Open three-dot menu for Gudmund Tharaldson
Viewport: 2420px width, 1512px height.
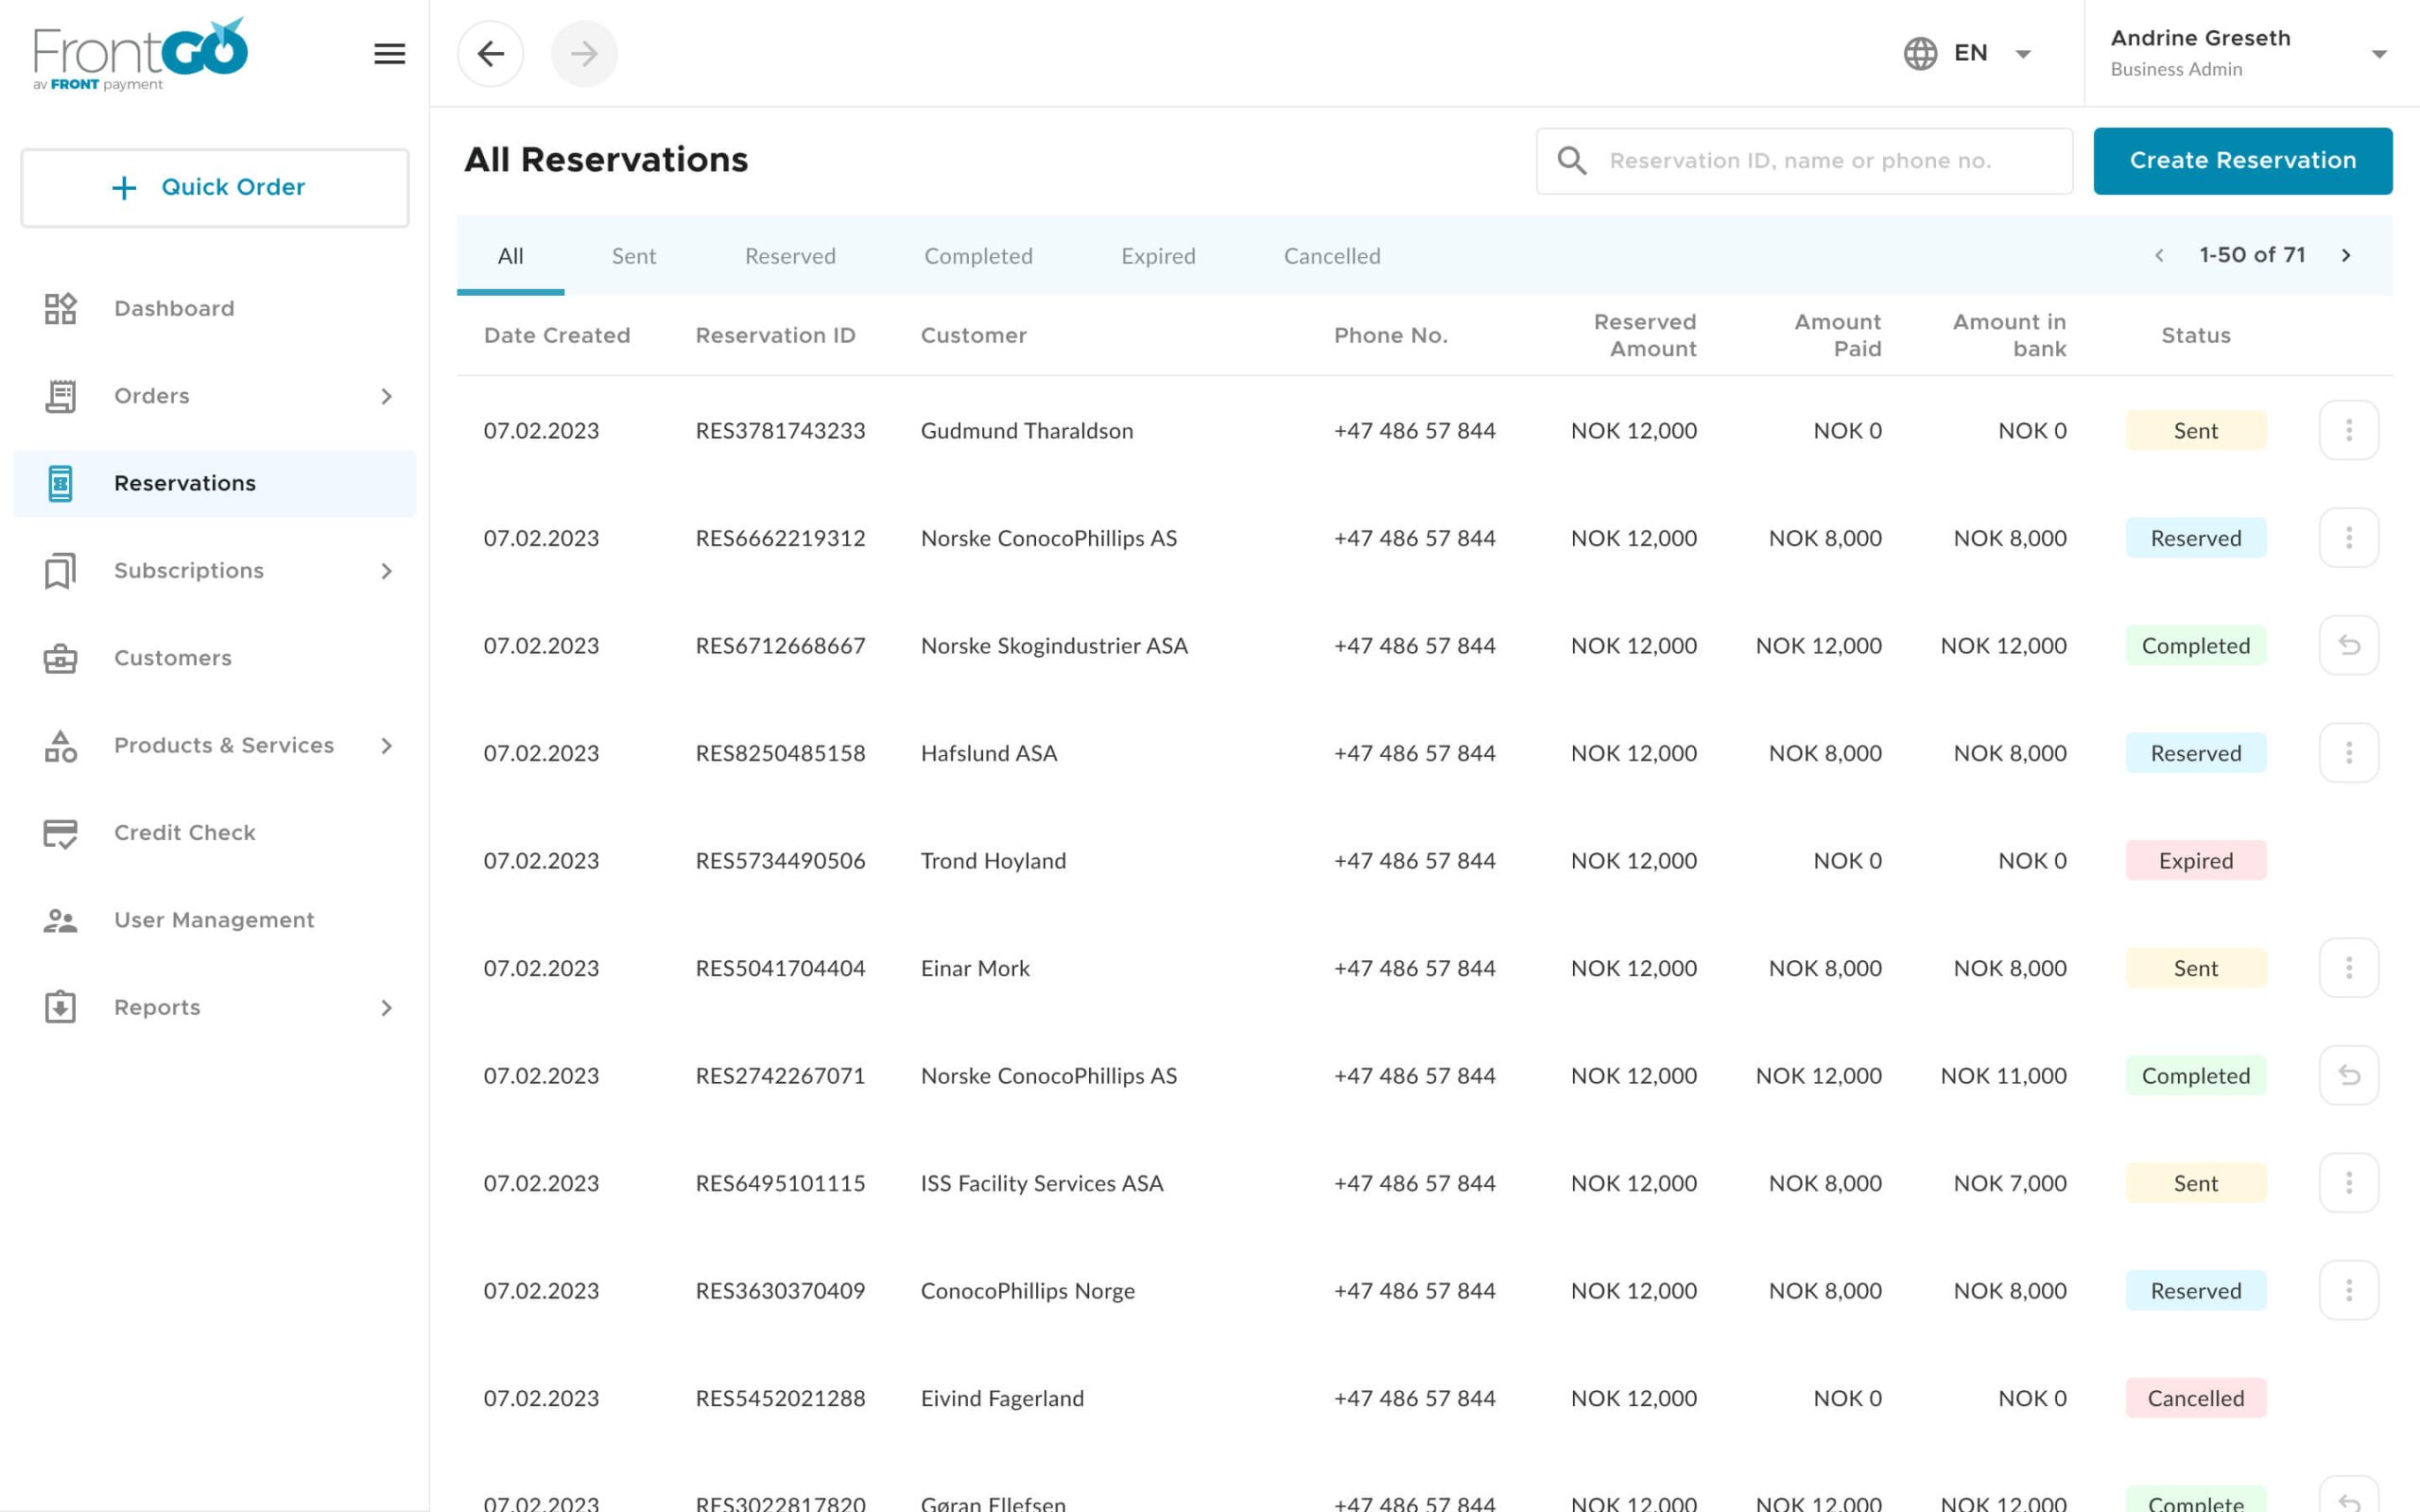tap(2348, 430)
